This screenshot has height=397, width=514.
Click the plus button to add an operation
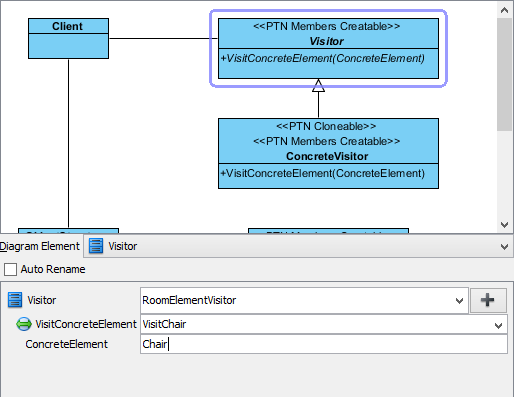click(x=488, y=300)
